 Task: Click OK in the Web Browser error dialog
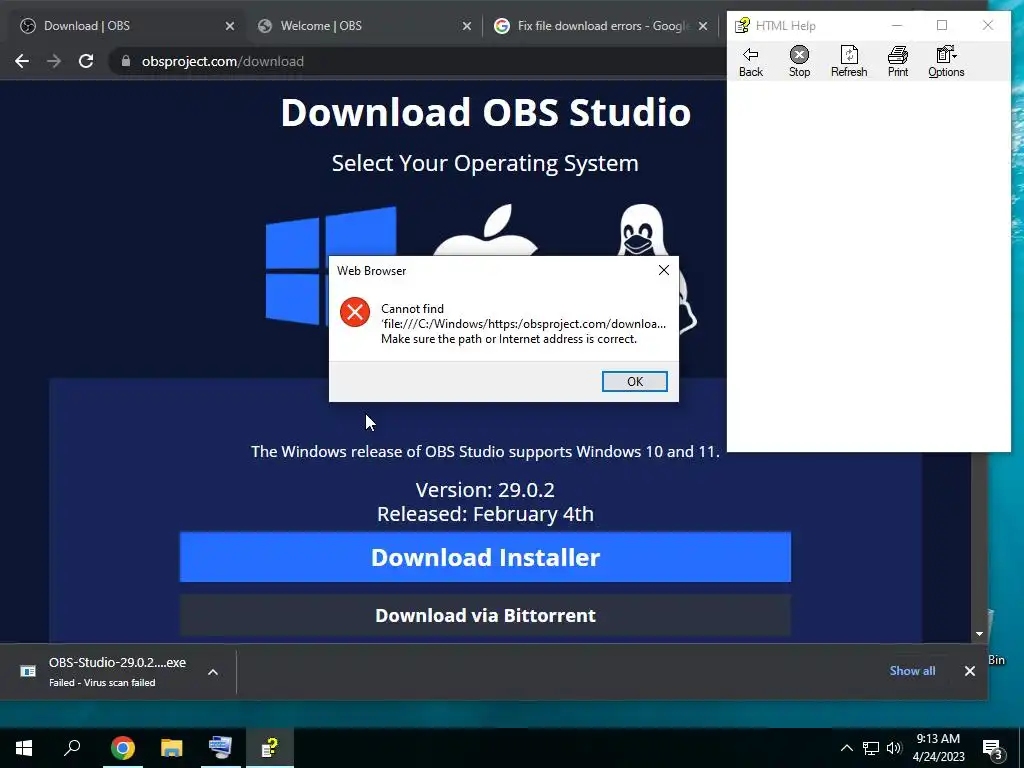tap(634, 381)
